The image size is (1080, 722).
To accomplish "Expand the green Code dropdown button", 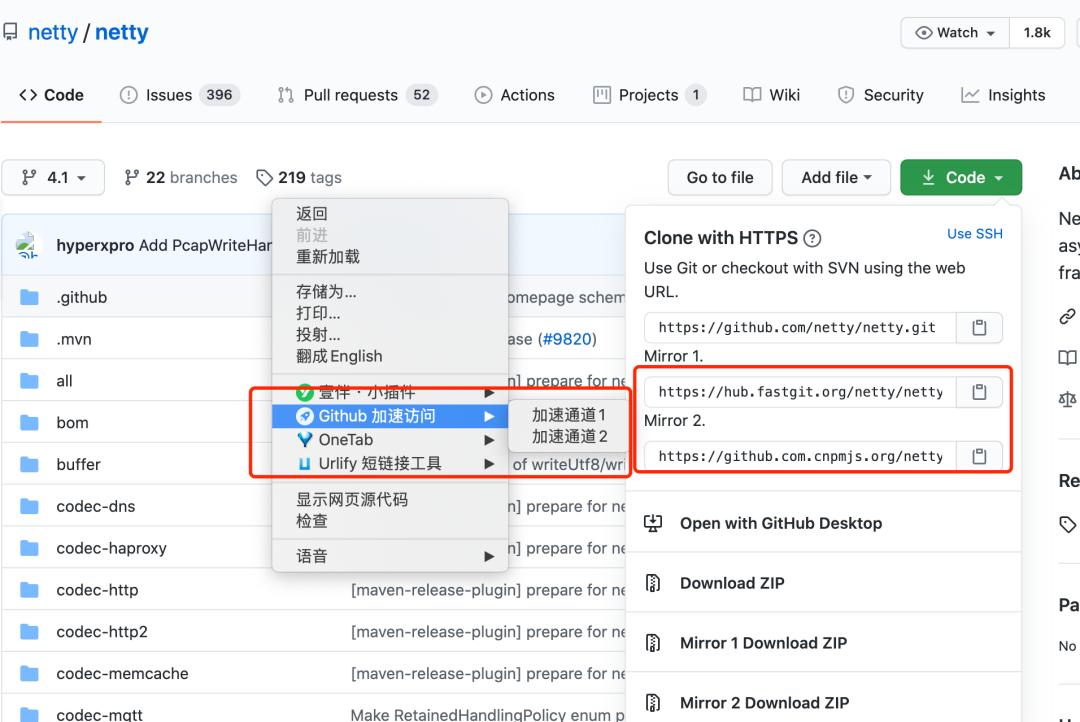I will (x=960, y=176).
